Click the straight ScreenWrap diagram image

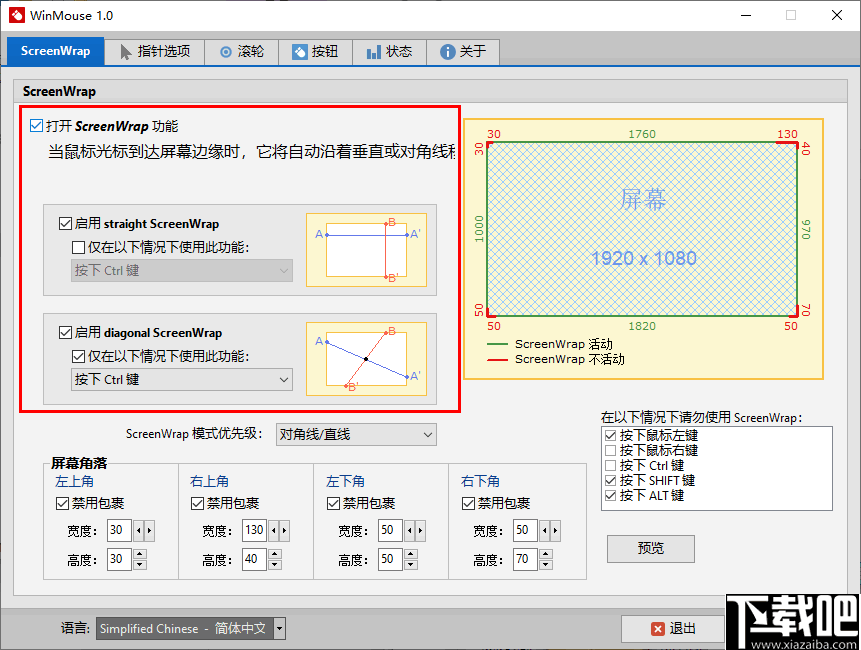click(367, 248)
